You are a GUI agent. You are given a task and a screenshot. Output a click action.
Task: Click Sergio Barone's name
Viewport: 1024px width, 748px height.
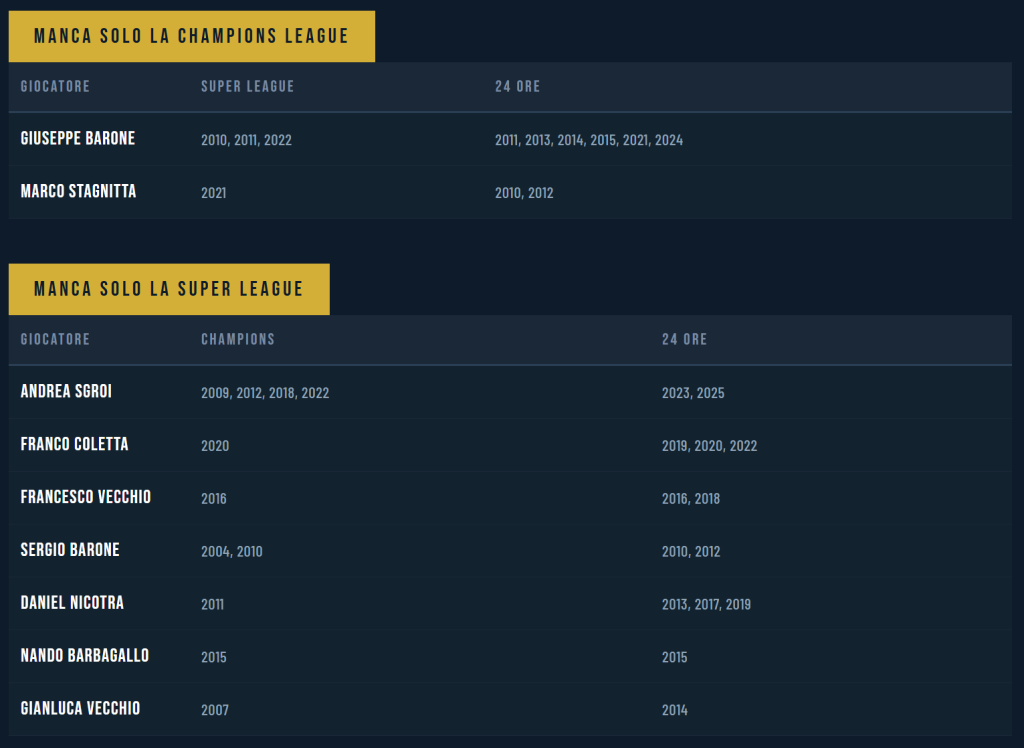pos(70,551)
